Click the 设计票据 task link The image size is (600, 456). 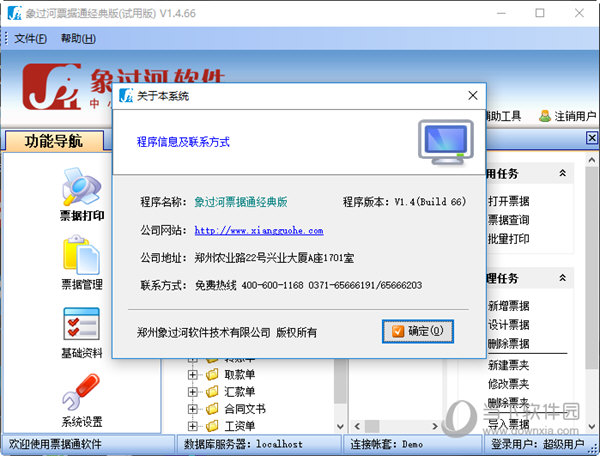click(509, 325)
